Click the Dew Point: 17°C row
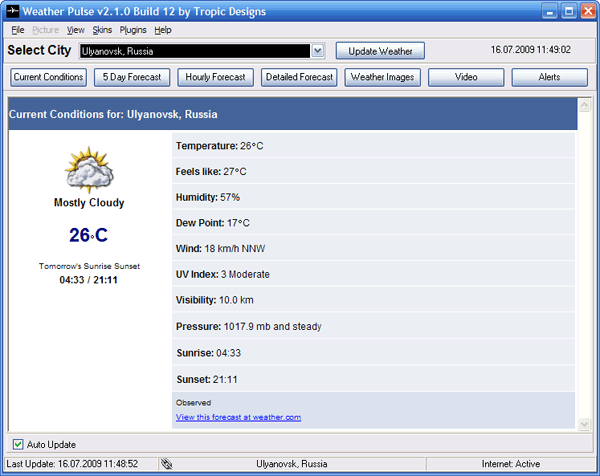600x476 pixels. 373,223
